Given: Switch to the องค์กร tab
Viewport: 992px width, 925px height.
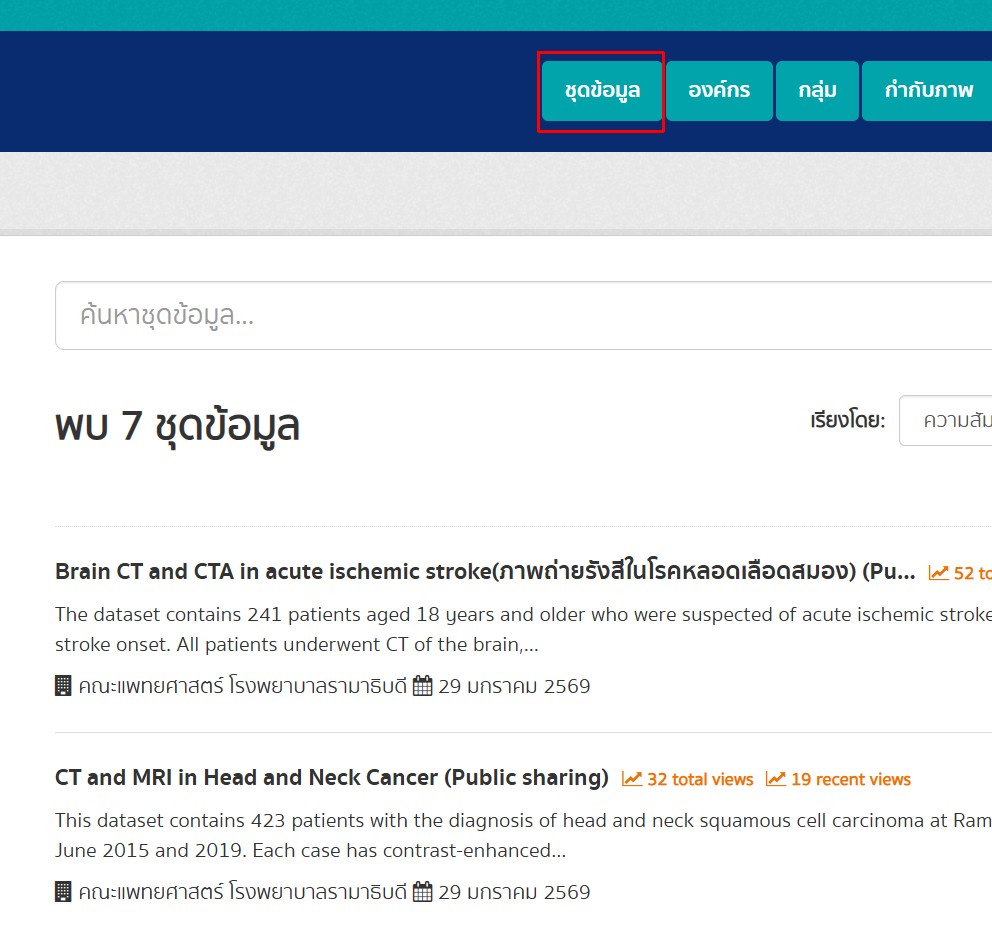Looking at the screenshot, I should click(x=719, y=90).
